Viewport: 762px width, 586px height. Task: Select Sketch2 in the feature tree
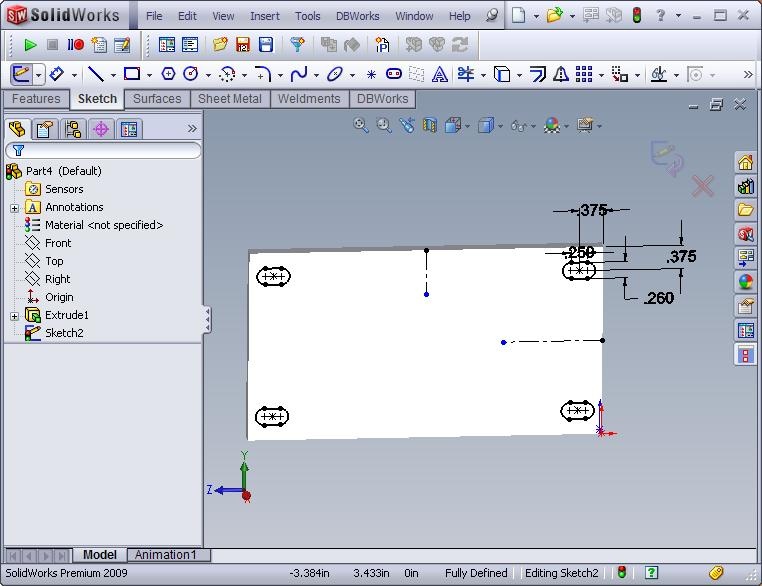click(x=64, y=333)
